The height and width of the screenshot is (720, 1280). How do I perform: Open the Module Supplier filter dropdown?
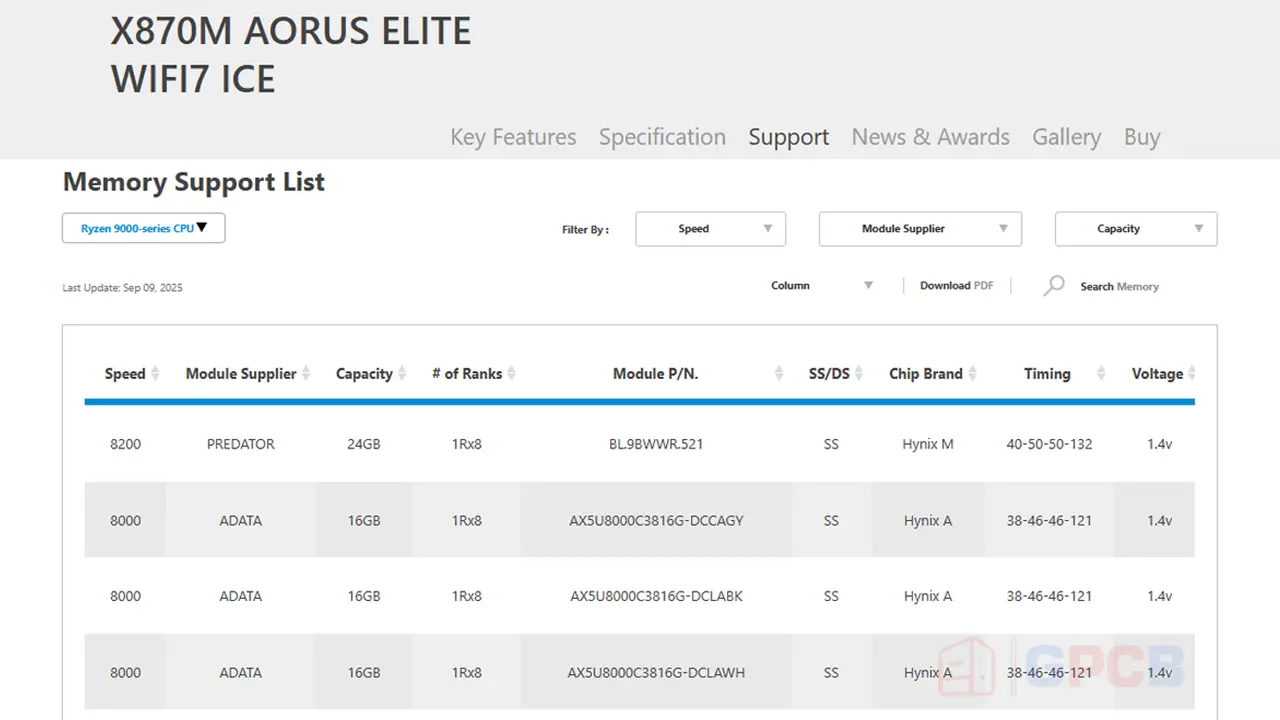tap(920, 229)
